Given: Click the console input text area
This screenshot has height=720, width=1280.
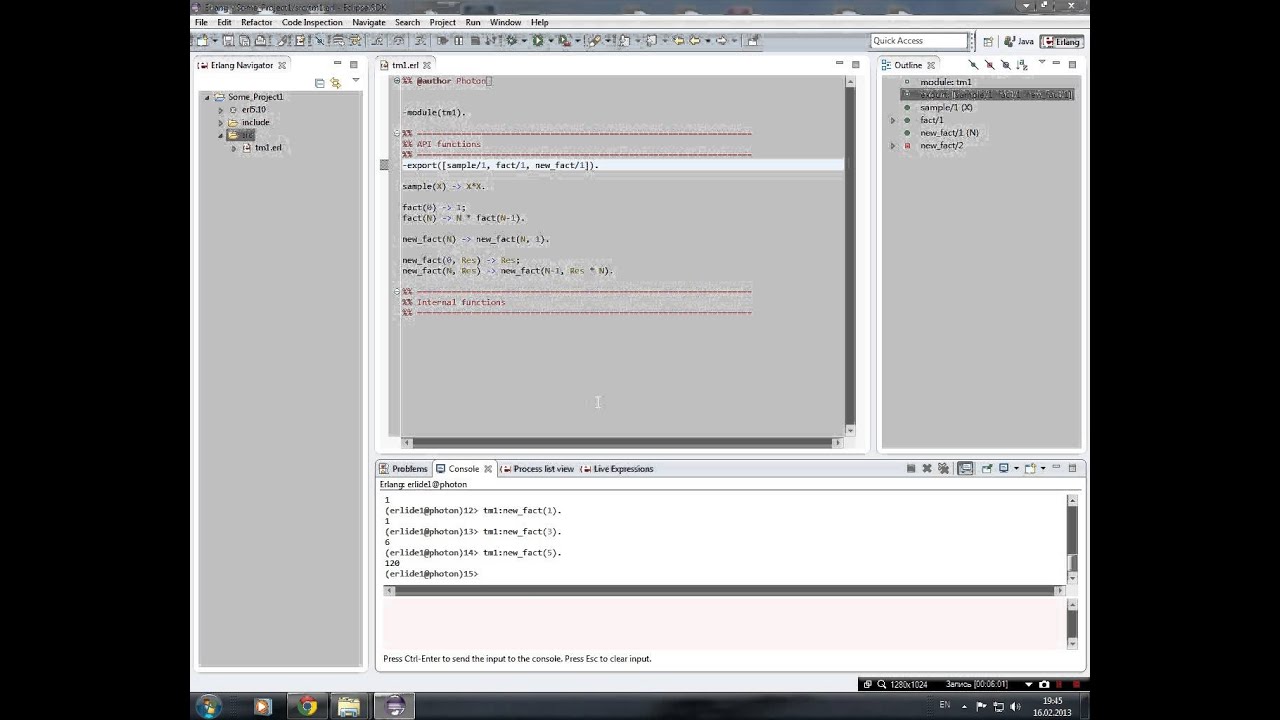Looking at the screenshot, I should click(724, 625).
